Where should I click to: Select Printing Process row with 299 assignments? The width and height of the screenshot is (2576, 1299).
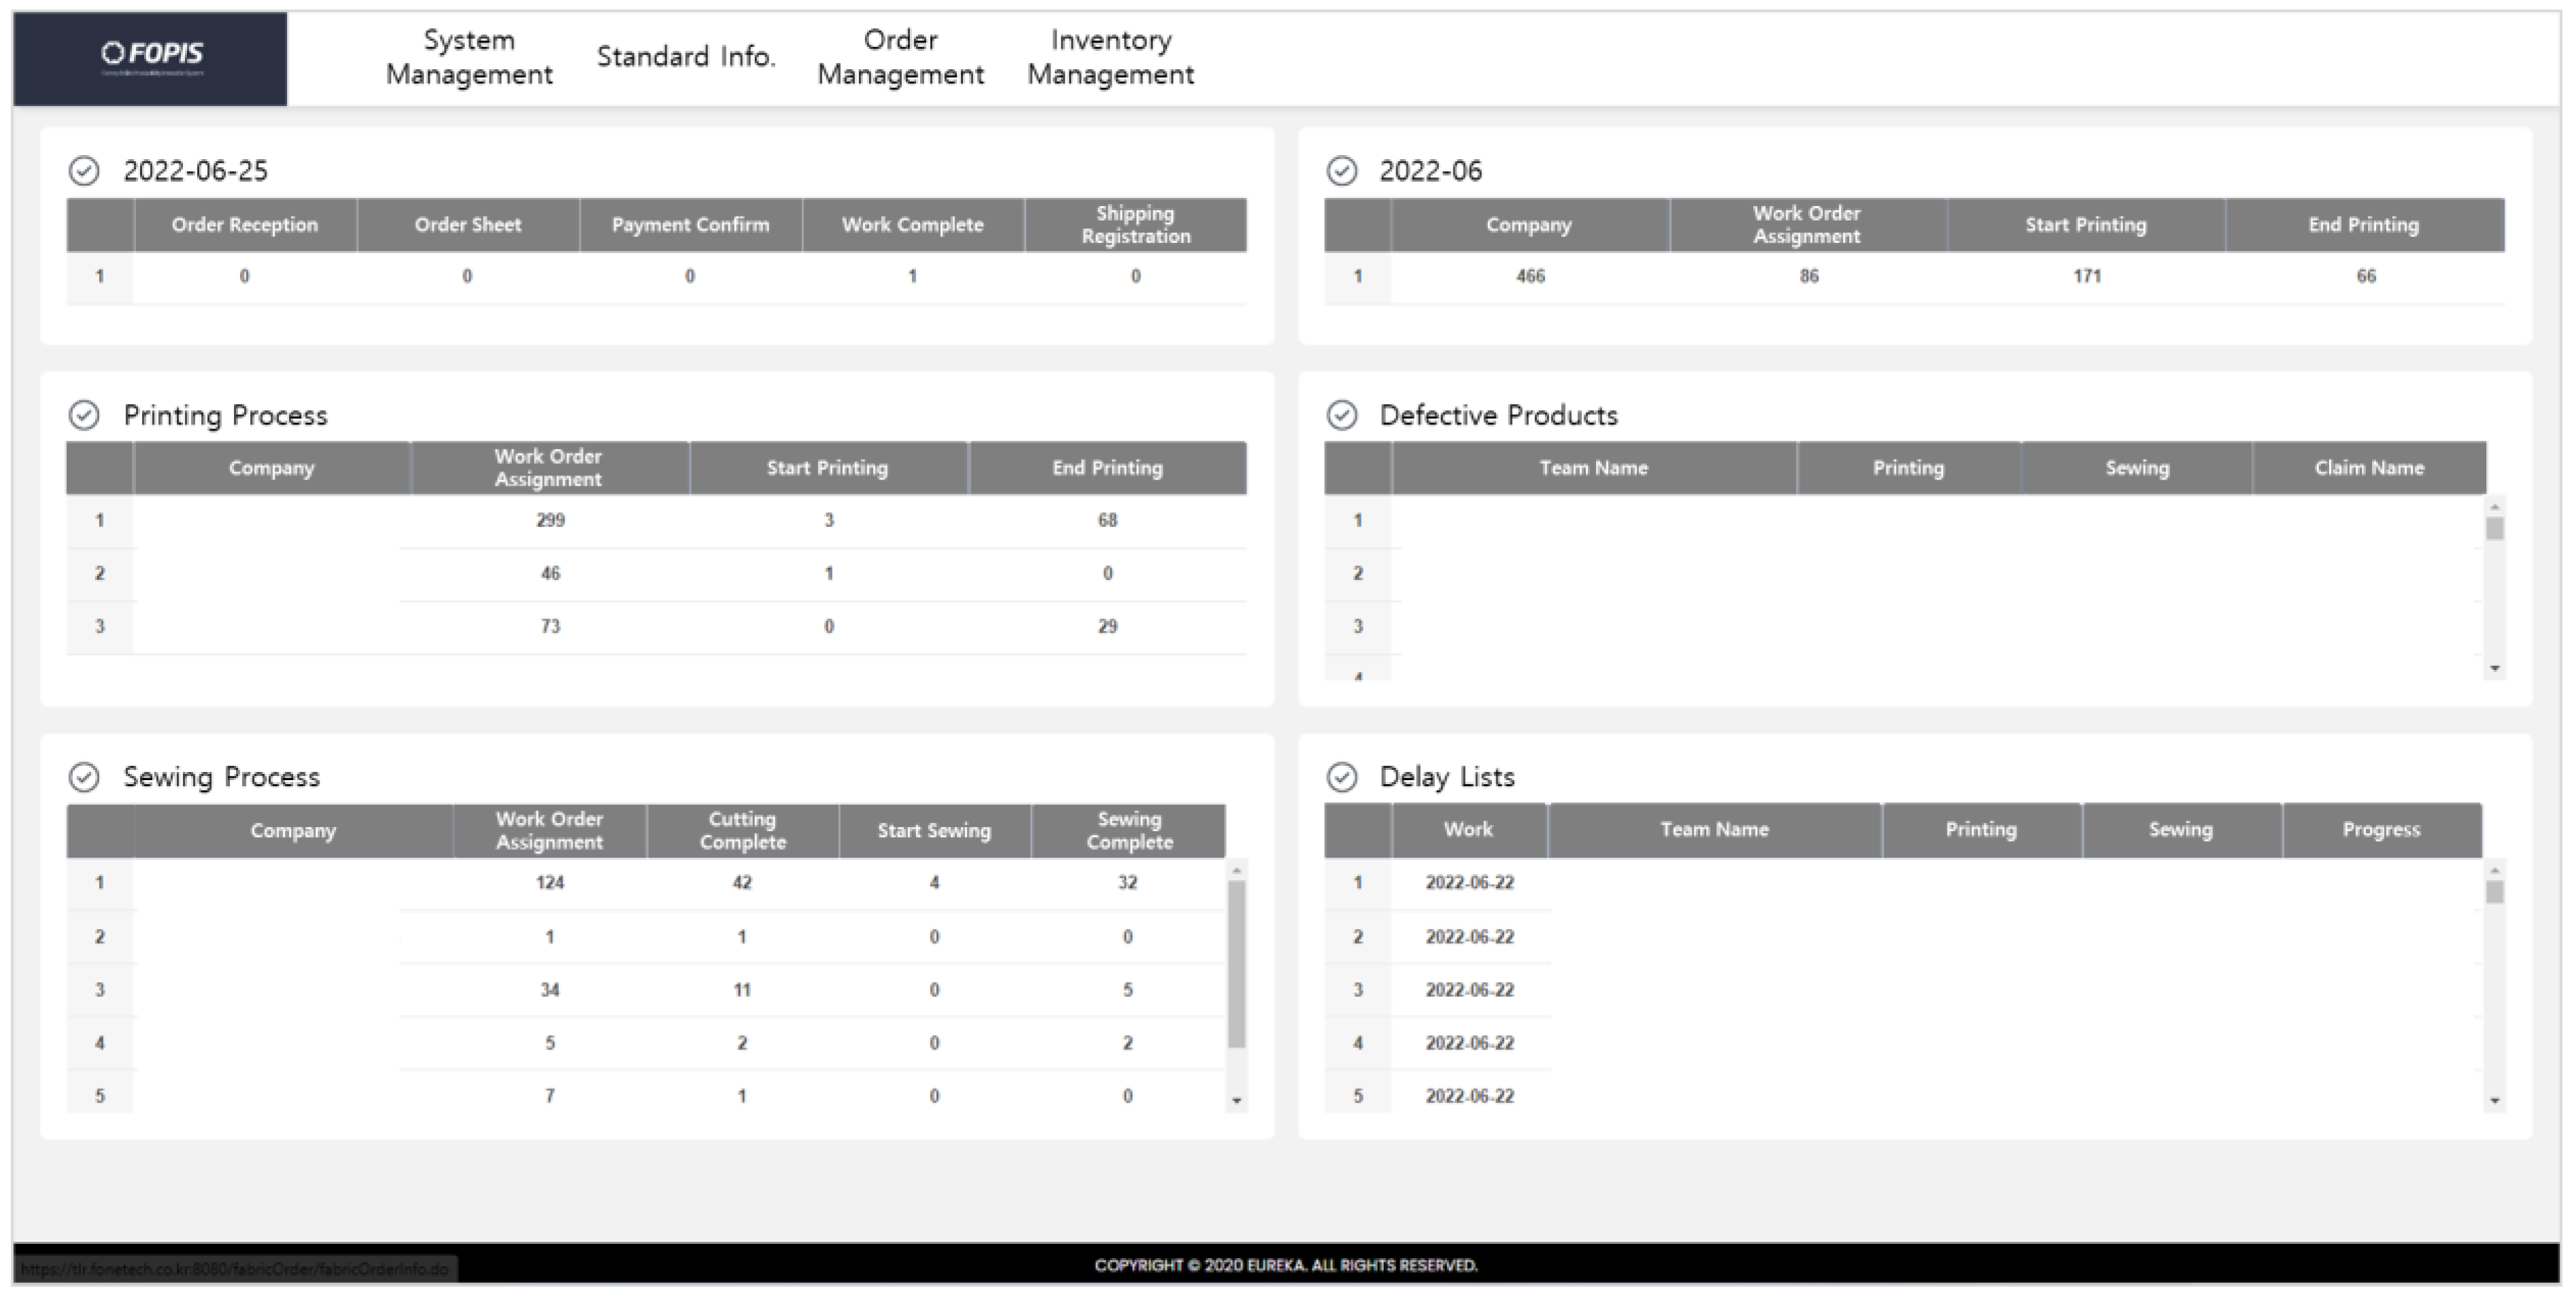(x=550, y=521)
